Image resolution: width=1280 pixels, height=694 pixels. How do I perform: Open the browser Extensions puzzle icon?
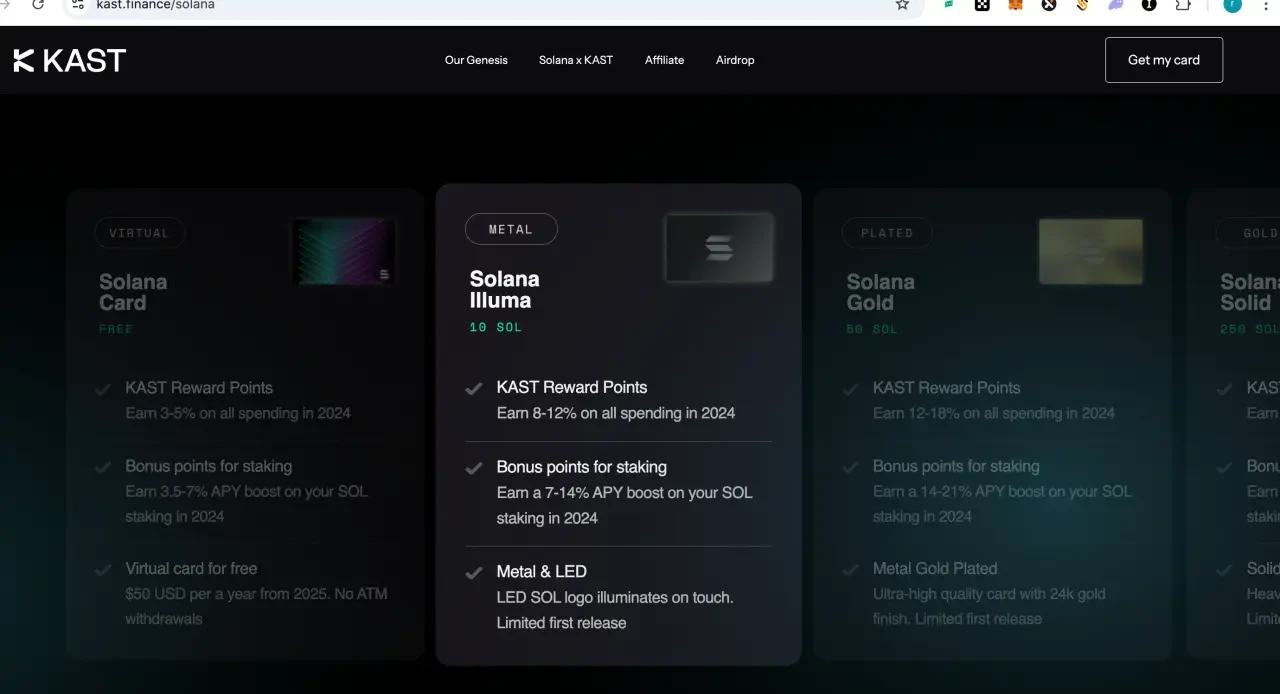(1183, 5)
